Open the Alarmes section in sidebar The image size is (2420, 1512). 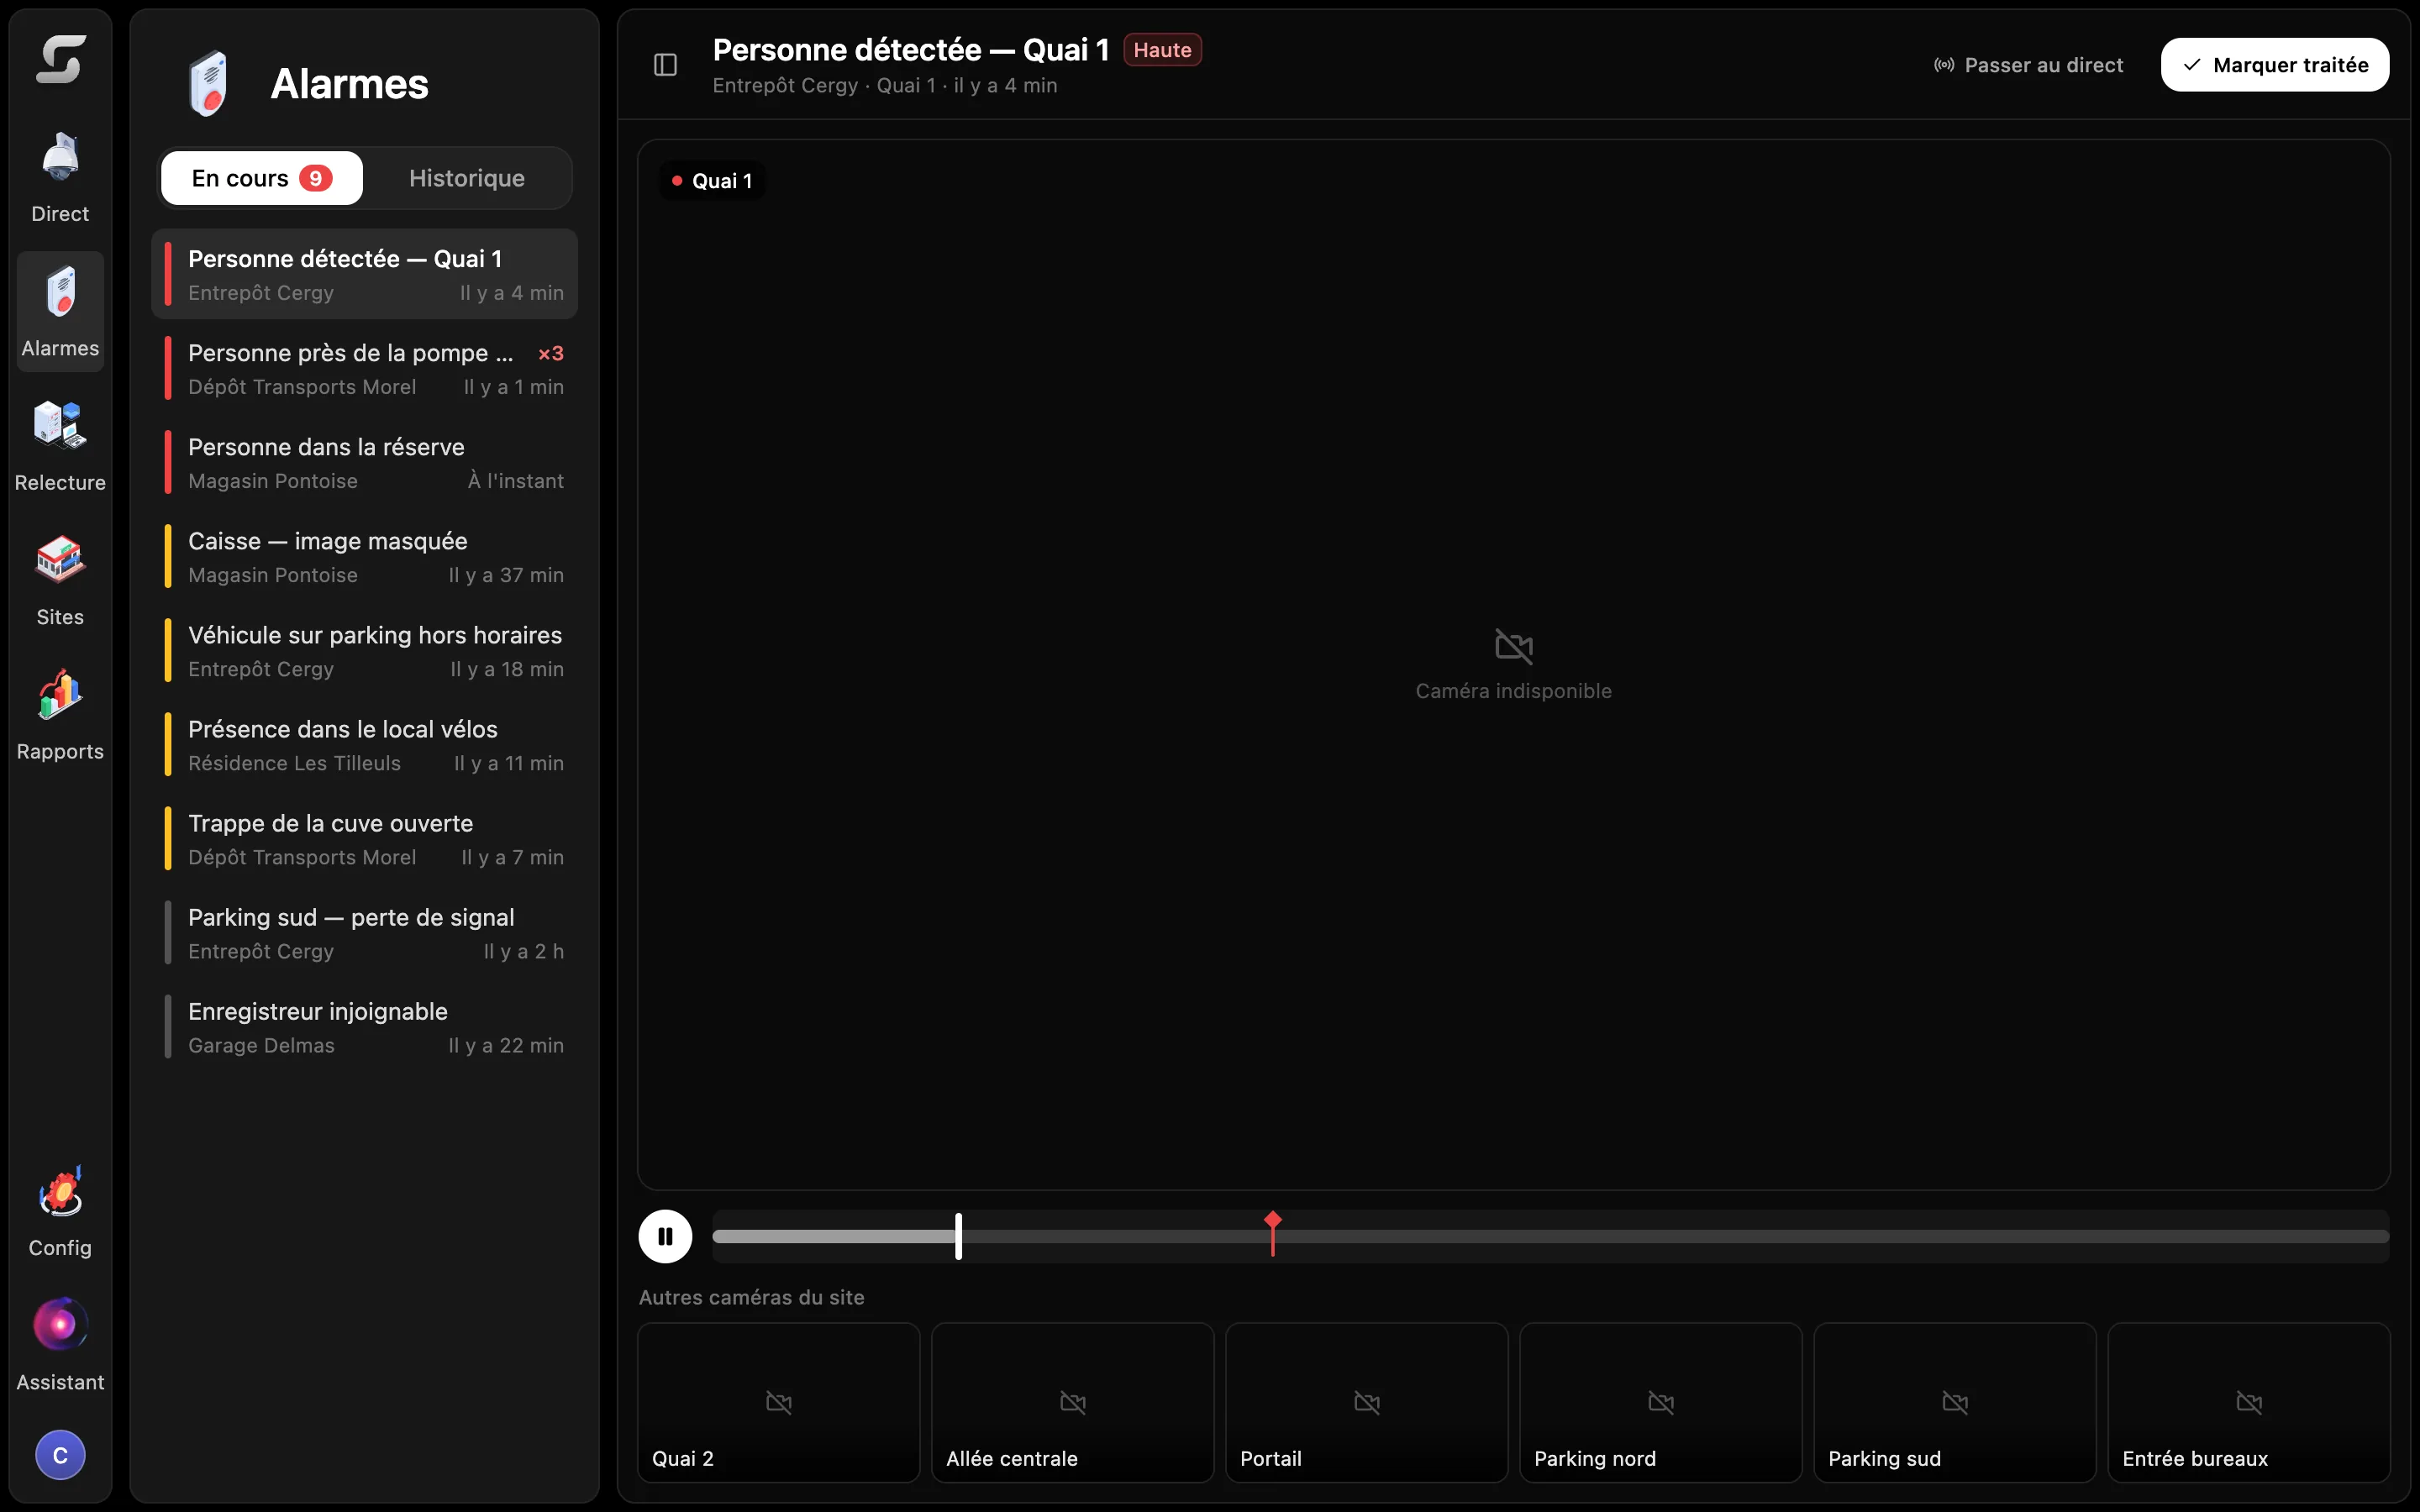(x=60, y=311)
